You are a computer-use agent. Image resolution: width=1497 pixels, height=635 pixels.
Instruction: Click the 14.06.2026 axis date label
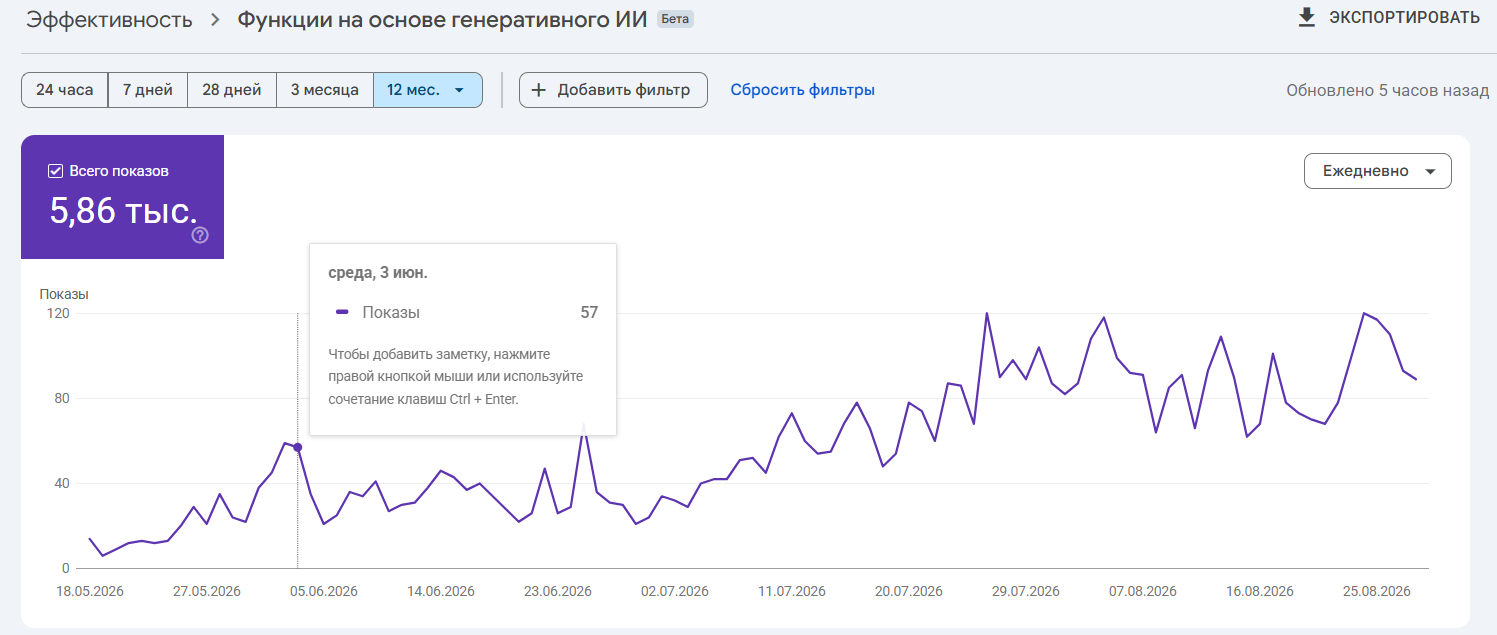click(x=440, y=591)
